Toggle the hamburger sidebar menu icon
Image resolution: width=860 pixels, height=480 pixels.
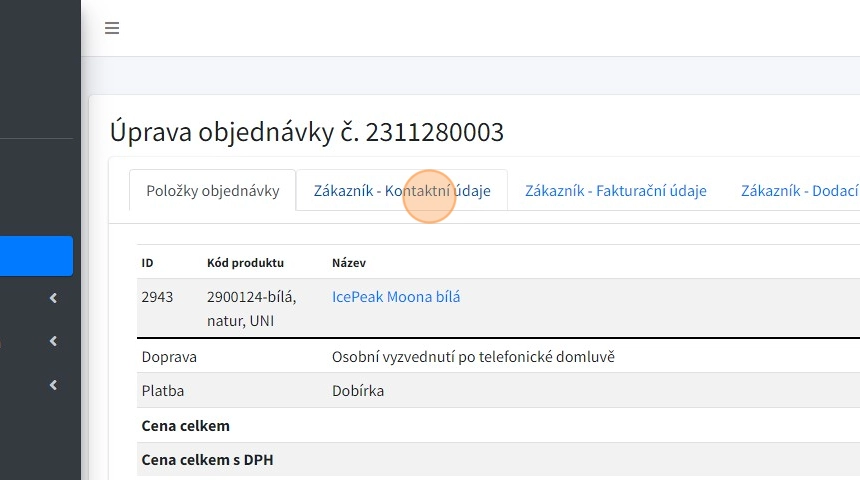[x=112, y=28]
